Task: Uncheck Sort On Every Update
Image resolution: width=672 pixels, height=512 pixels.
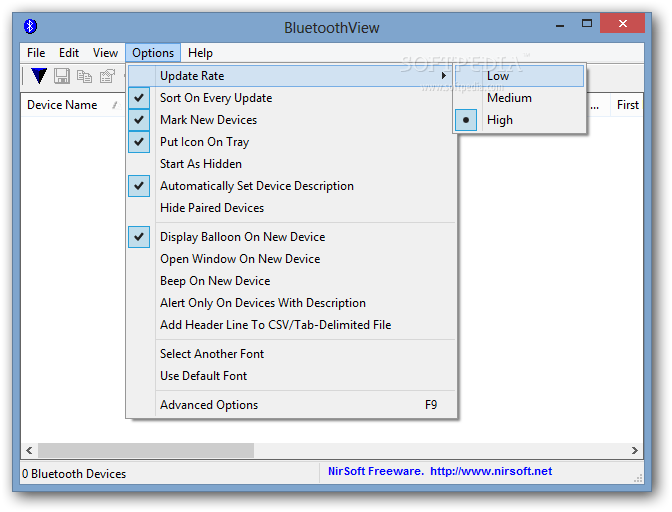Action: [291, 98]
